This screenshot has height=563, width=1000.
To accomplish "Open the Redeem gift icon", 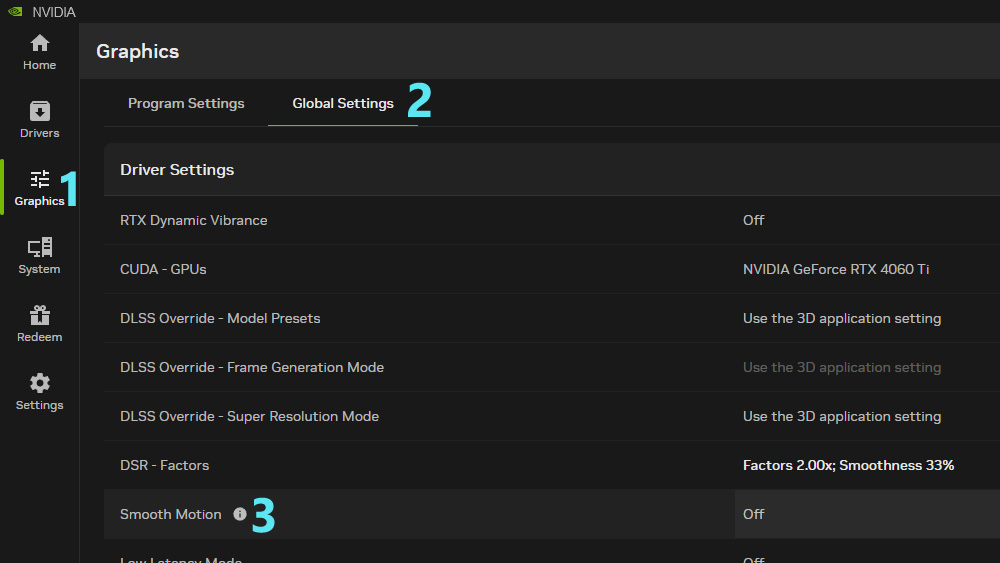I will click(x=40, y=316).
